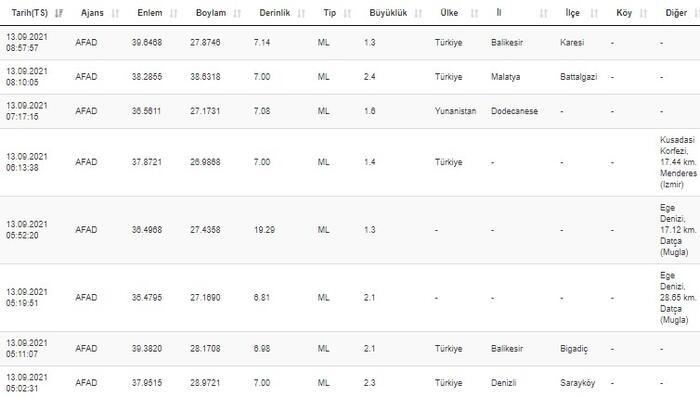Image resolution: width=700 pixels, height=397 pixels.
Task: Click the Köy column sort icon
Action: pyautogui.click(x=643, y=13)
